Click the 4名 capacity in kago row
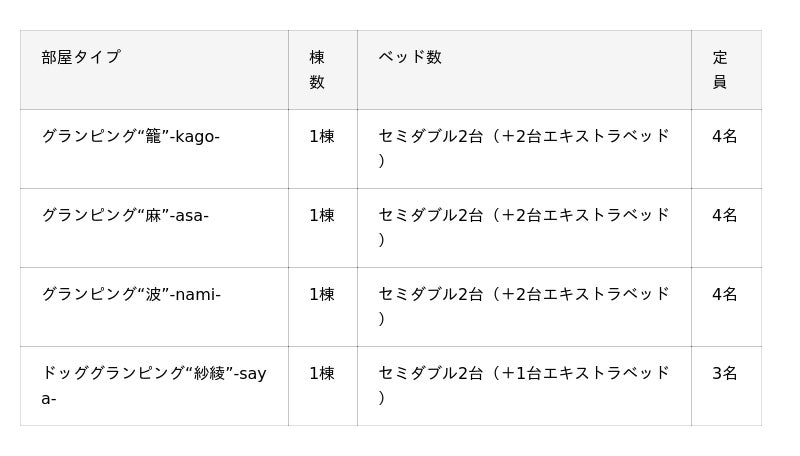The image size is (800, 456). (725, 136)
